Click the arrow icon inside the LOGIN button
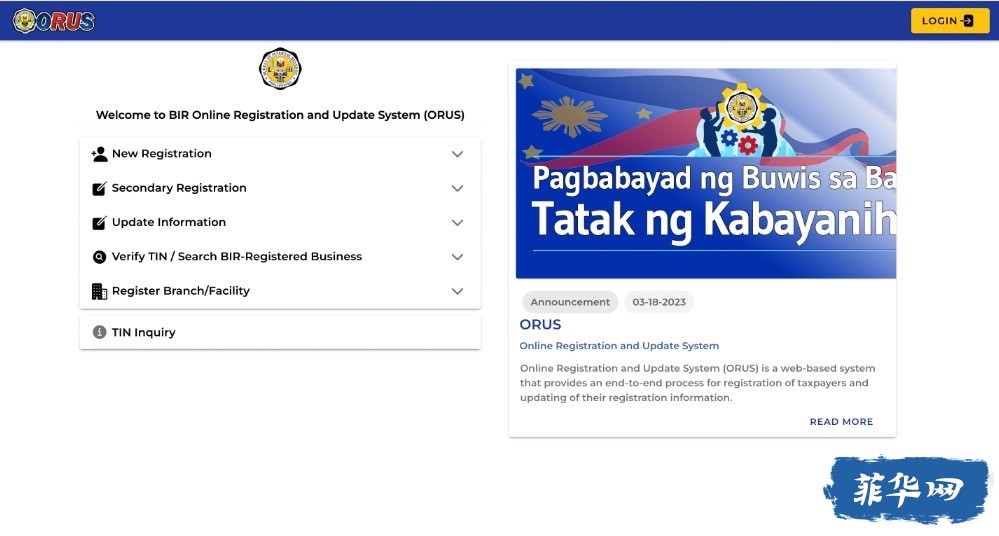Screen dimensions: 999x536 click(x=967, y=20)
